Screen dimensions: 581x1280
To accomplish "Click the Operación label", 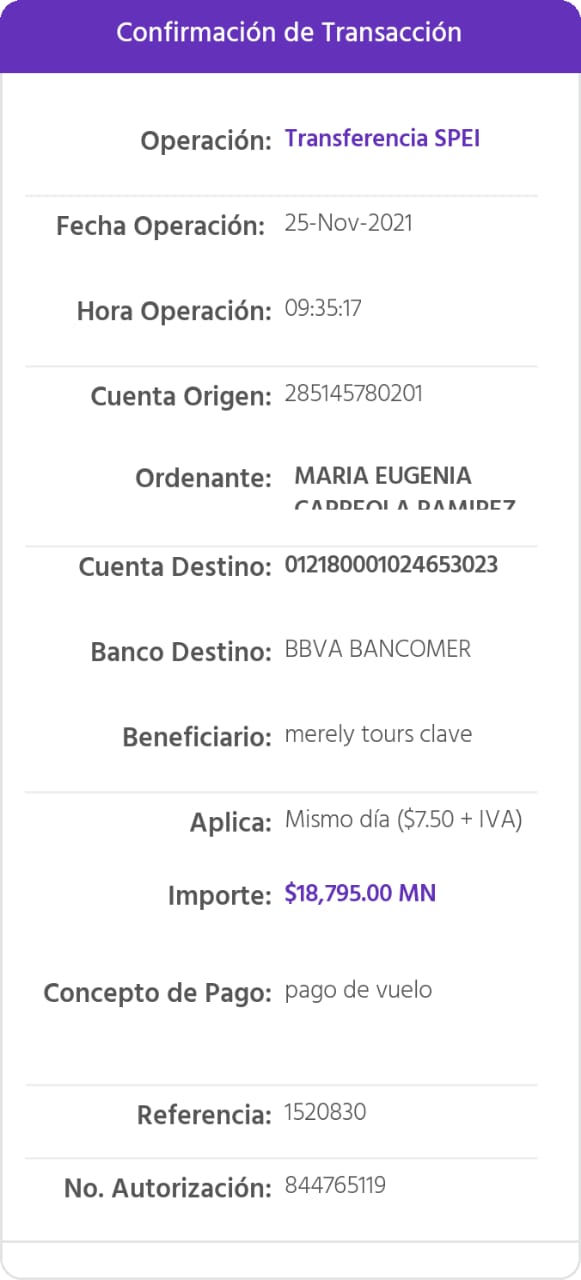I will pyautogui.click(x=206, y=141).
